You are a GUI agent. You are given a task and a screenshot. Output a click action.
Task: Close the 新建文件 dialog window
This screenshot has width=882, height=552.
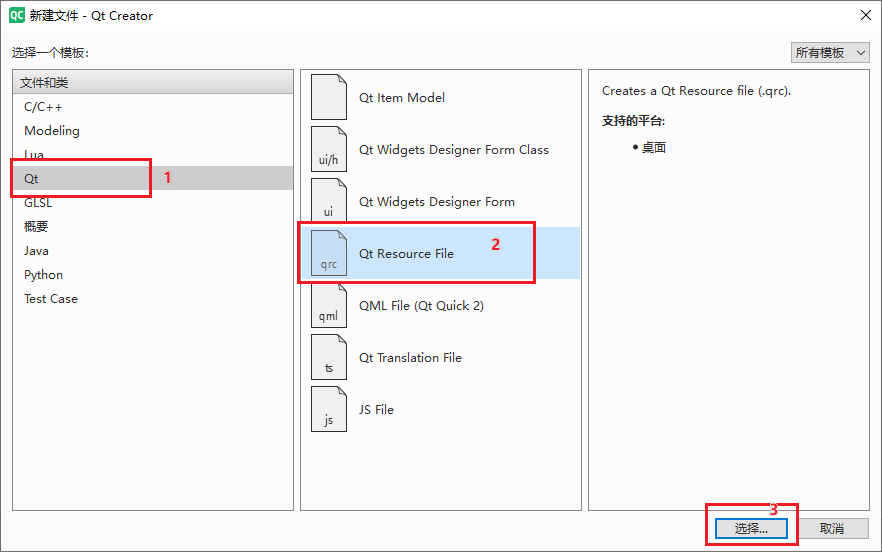(x=866, y=15)
